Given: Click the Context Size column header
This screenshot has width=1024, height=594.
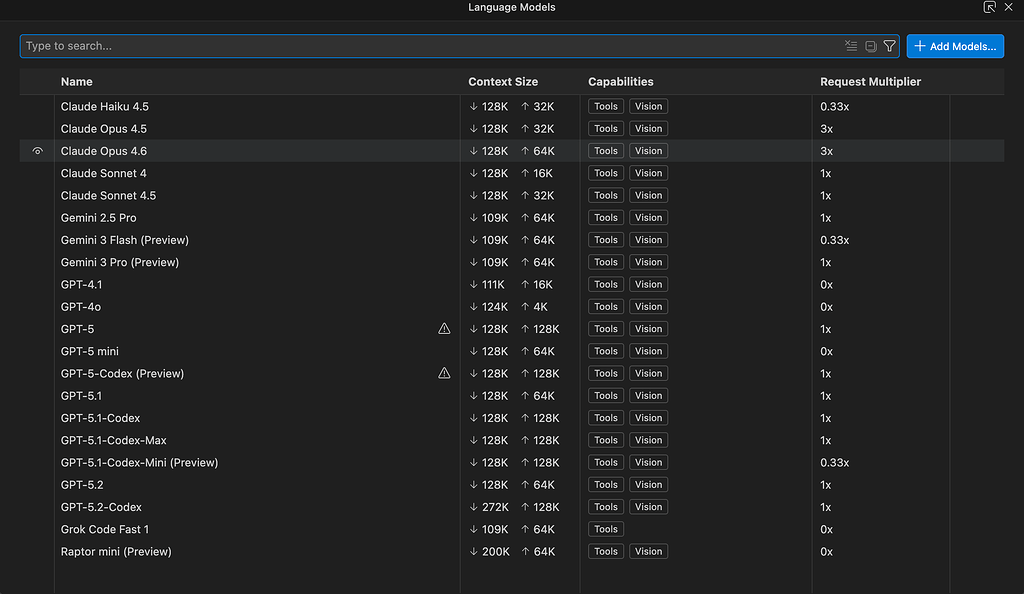Looking at the screenshot, I should pos(503,82).
